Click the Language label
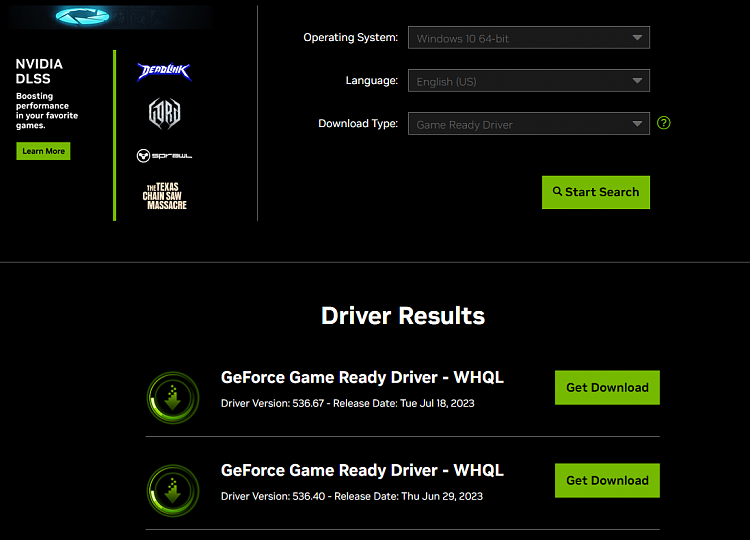This screenshot has height=540, width=750. point(372,80)
